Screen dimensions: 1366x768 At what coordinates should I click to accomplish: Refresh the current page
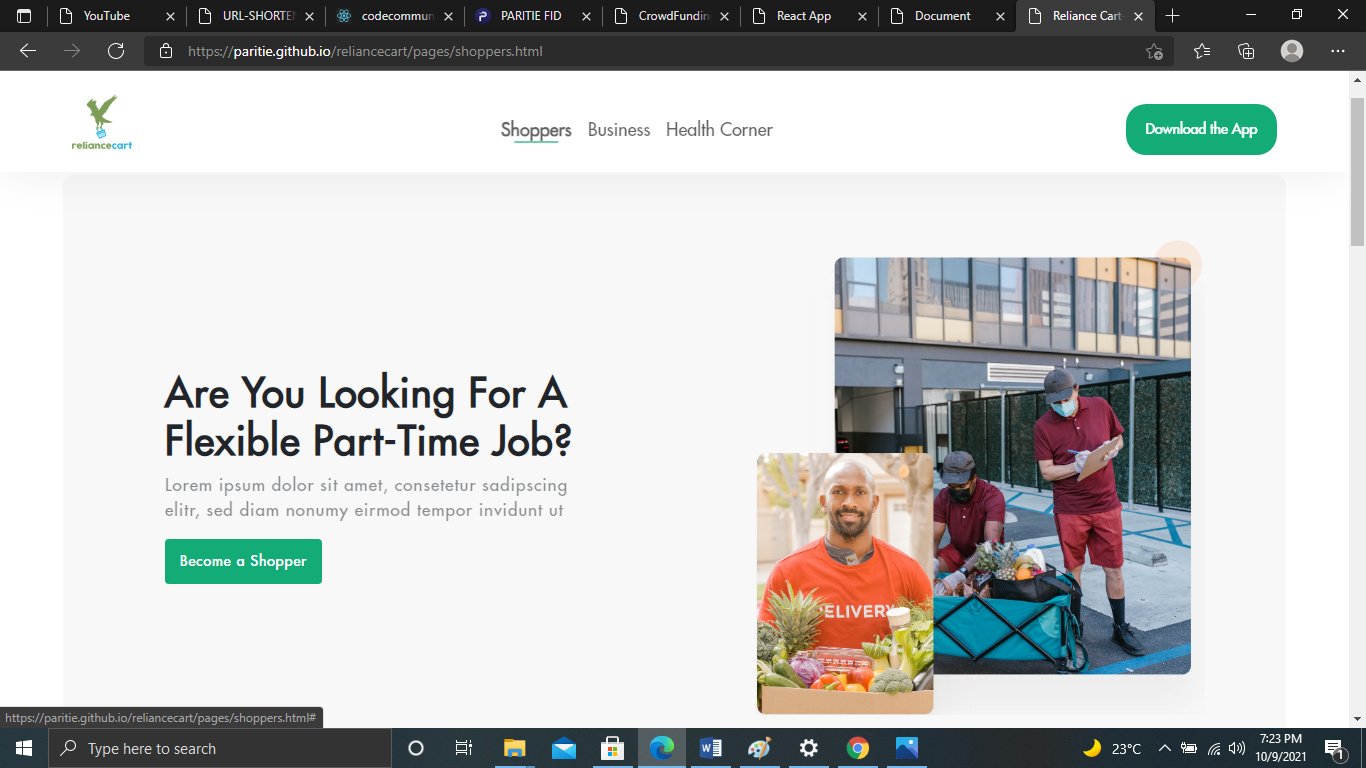(x=116, y=51)
